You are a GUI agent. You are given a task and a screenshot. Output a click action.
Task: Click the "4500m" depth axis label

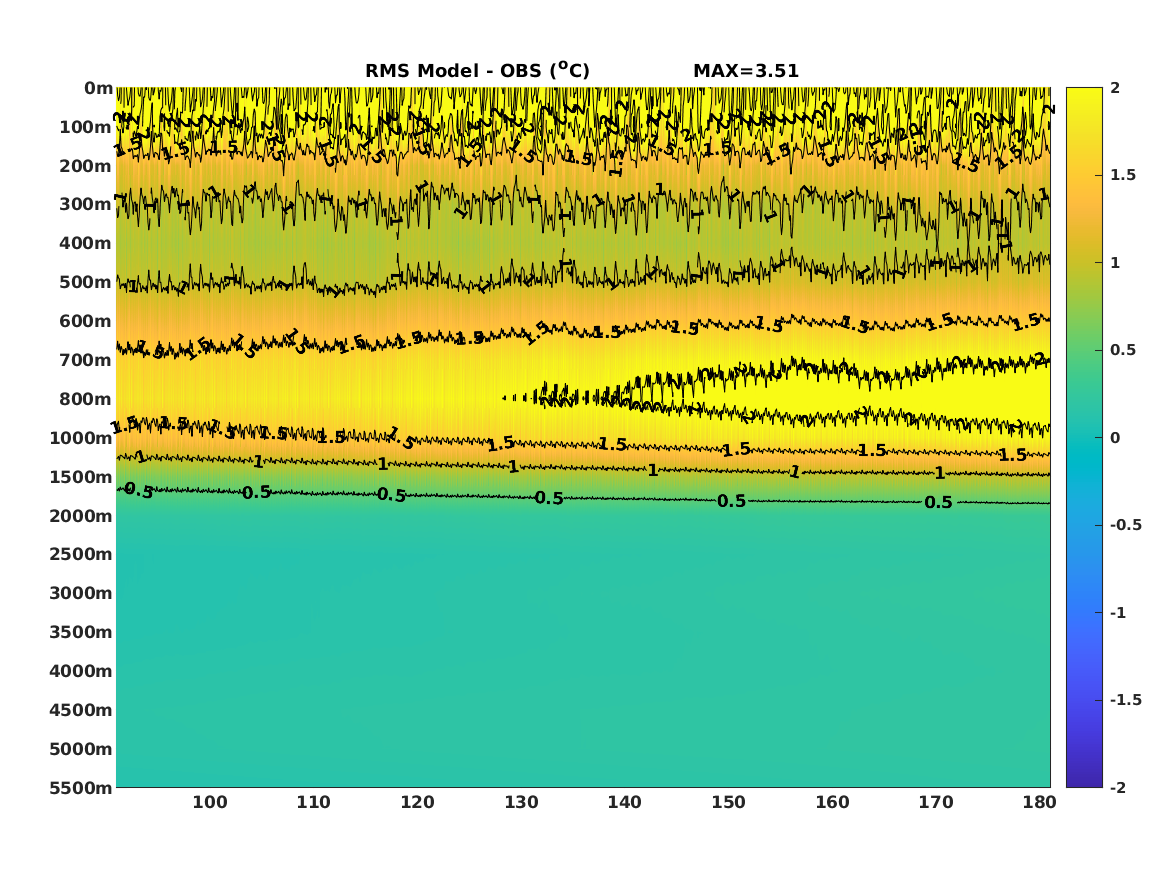(81, 710)
